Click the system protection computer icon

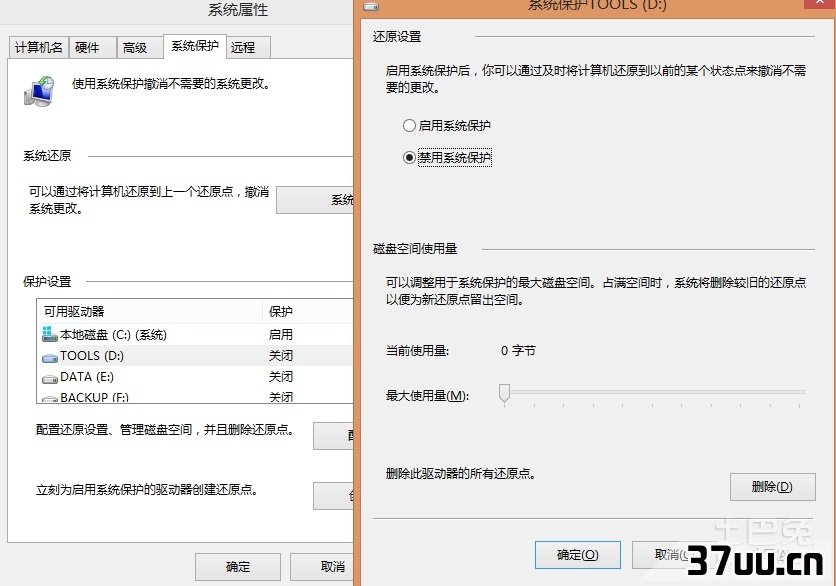click(x=39, y=91)
